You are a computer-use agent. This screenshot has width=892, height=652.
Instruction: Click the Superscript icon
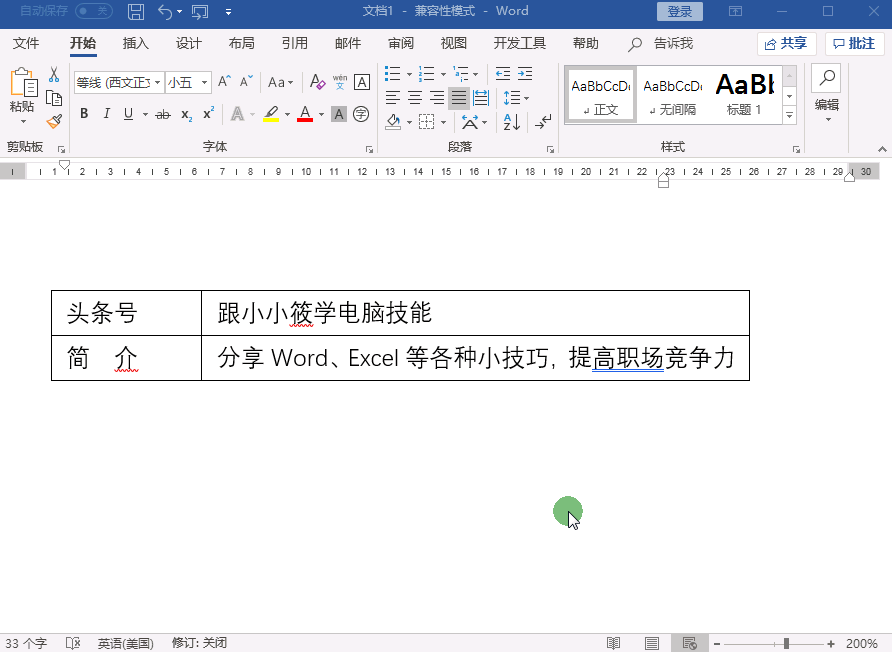click(208, 111)
